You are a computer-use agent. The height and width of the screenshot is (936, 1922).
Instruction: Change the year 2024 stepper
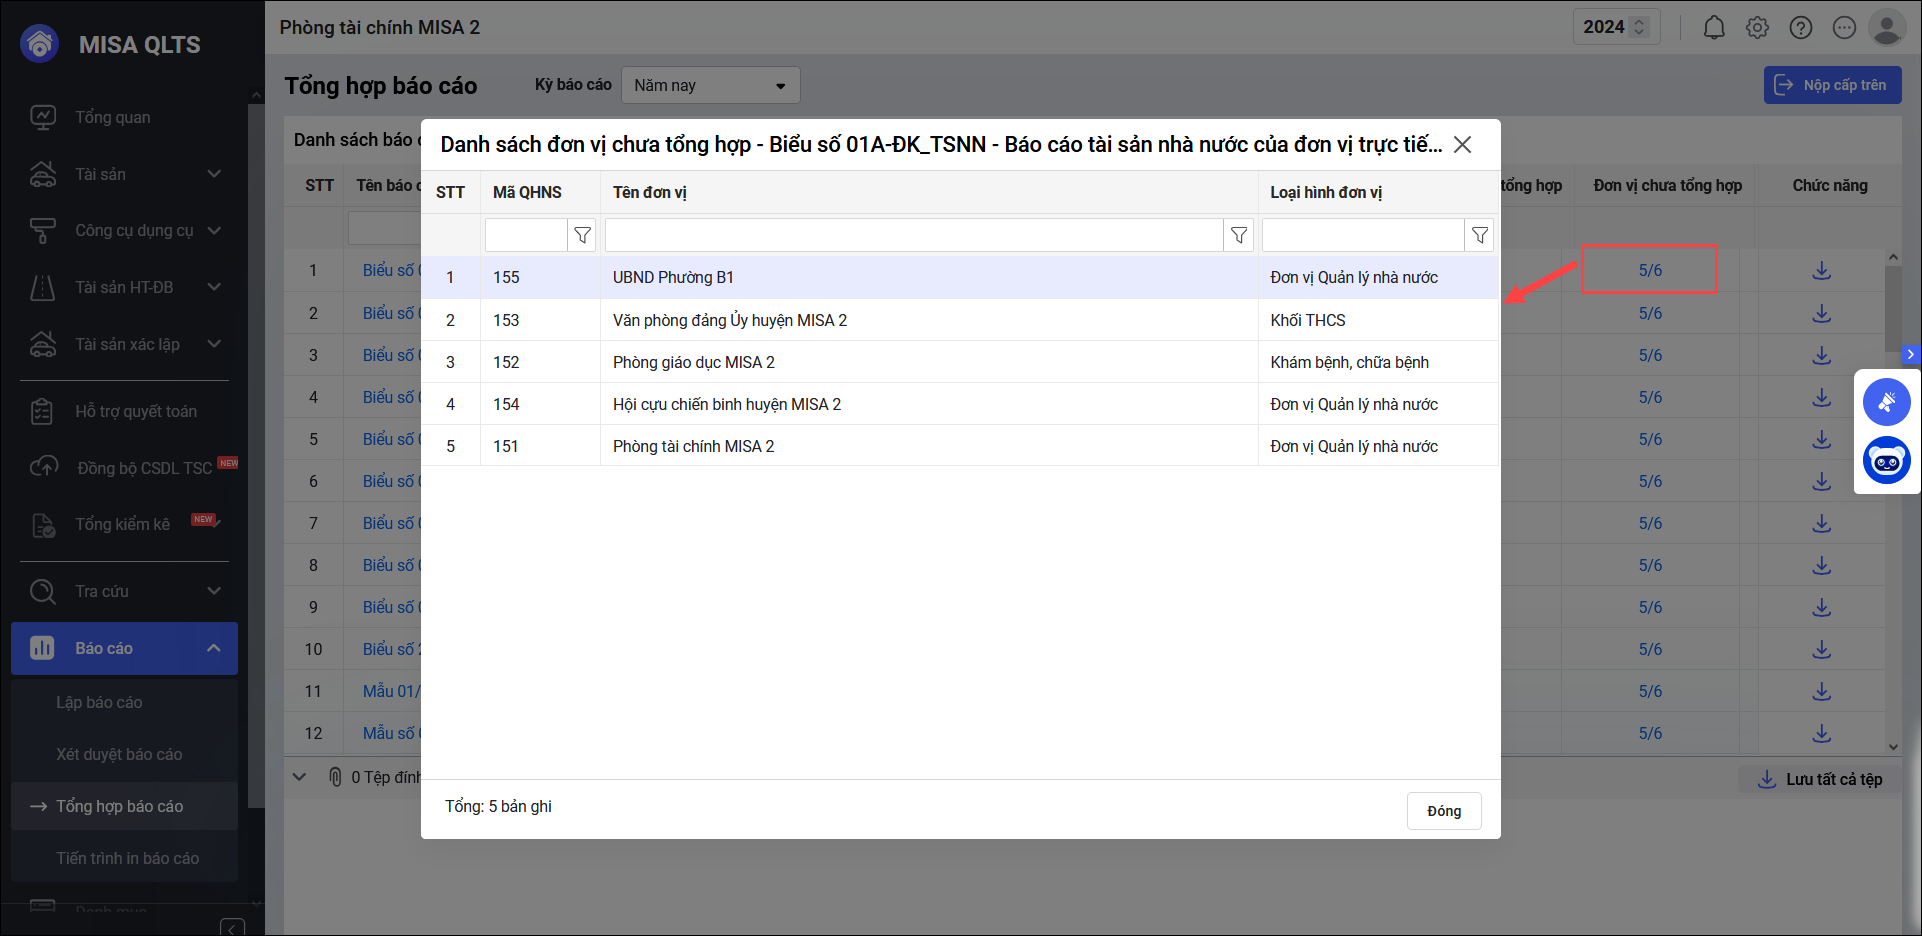1639,27
